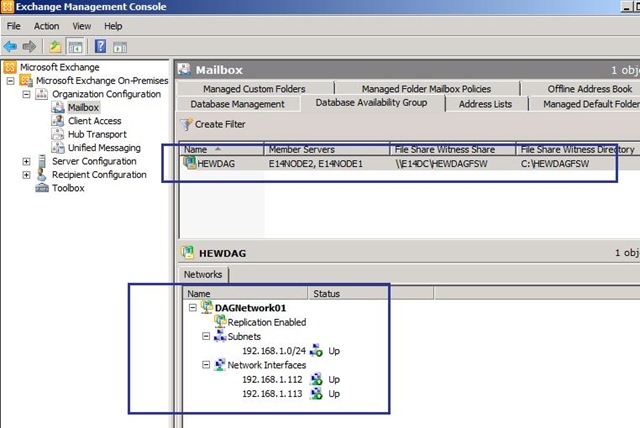Select Hub Transport in tree
The width and height of the screenshot is (640, 428).
point(97,134)
